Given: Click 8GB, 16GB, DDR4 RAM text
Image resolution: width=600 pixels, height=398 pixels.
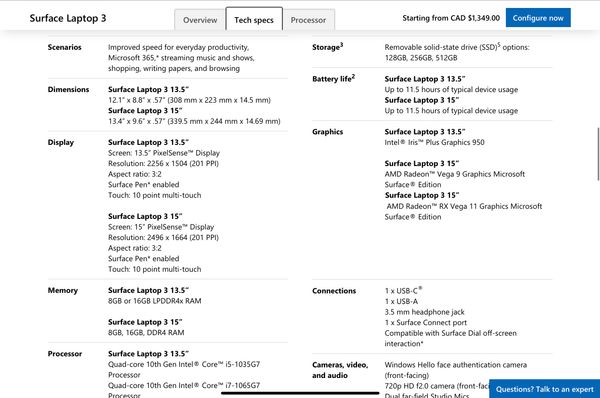Looking at the screenshot, I should tap(146, 333).
